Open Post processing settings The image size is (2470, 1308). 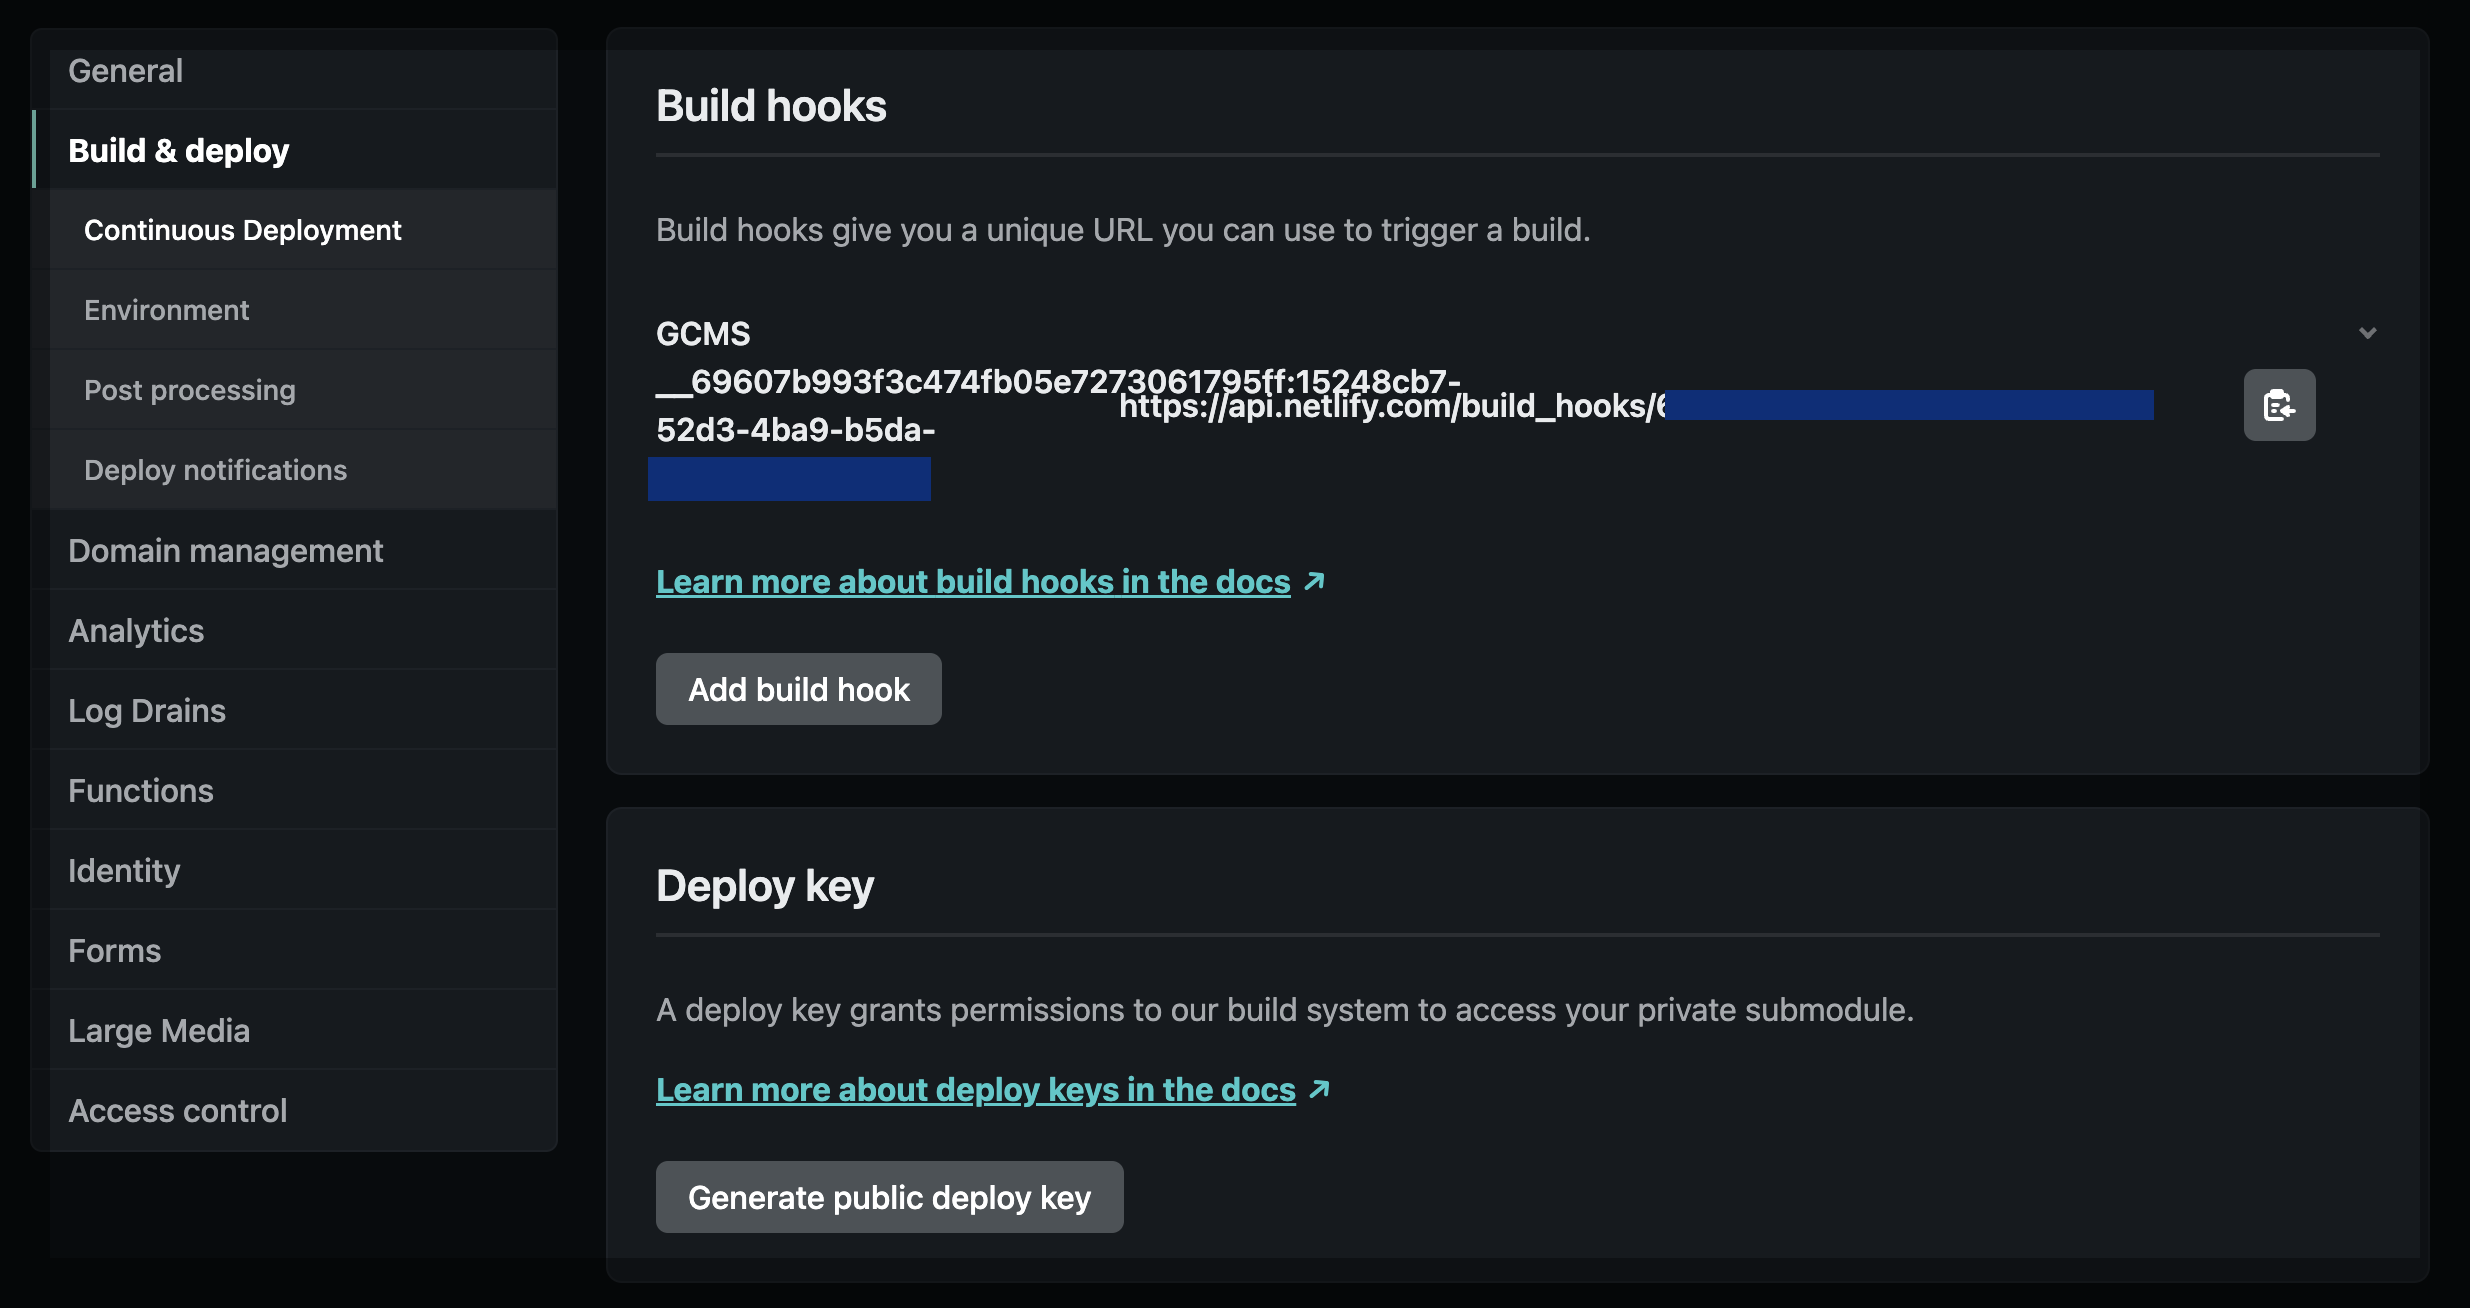pyautogui.click(x=190, y=389)
